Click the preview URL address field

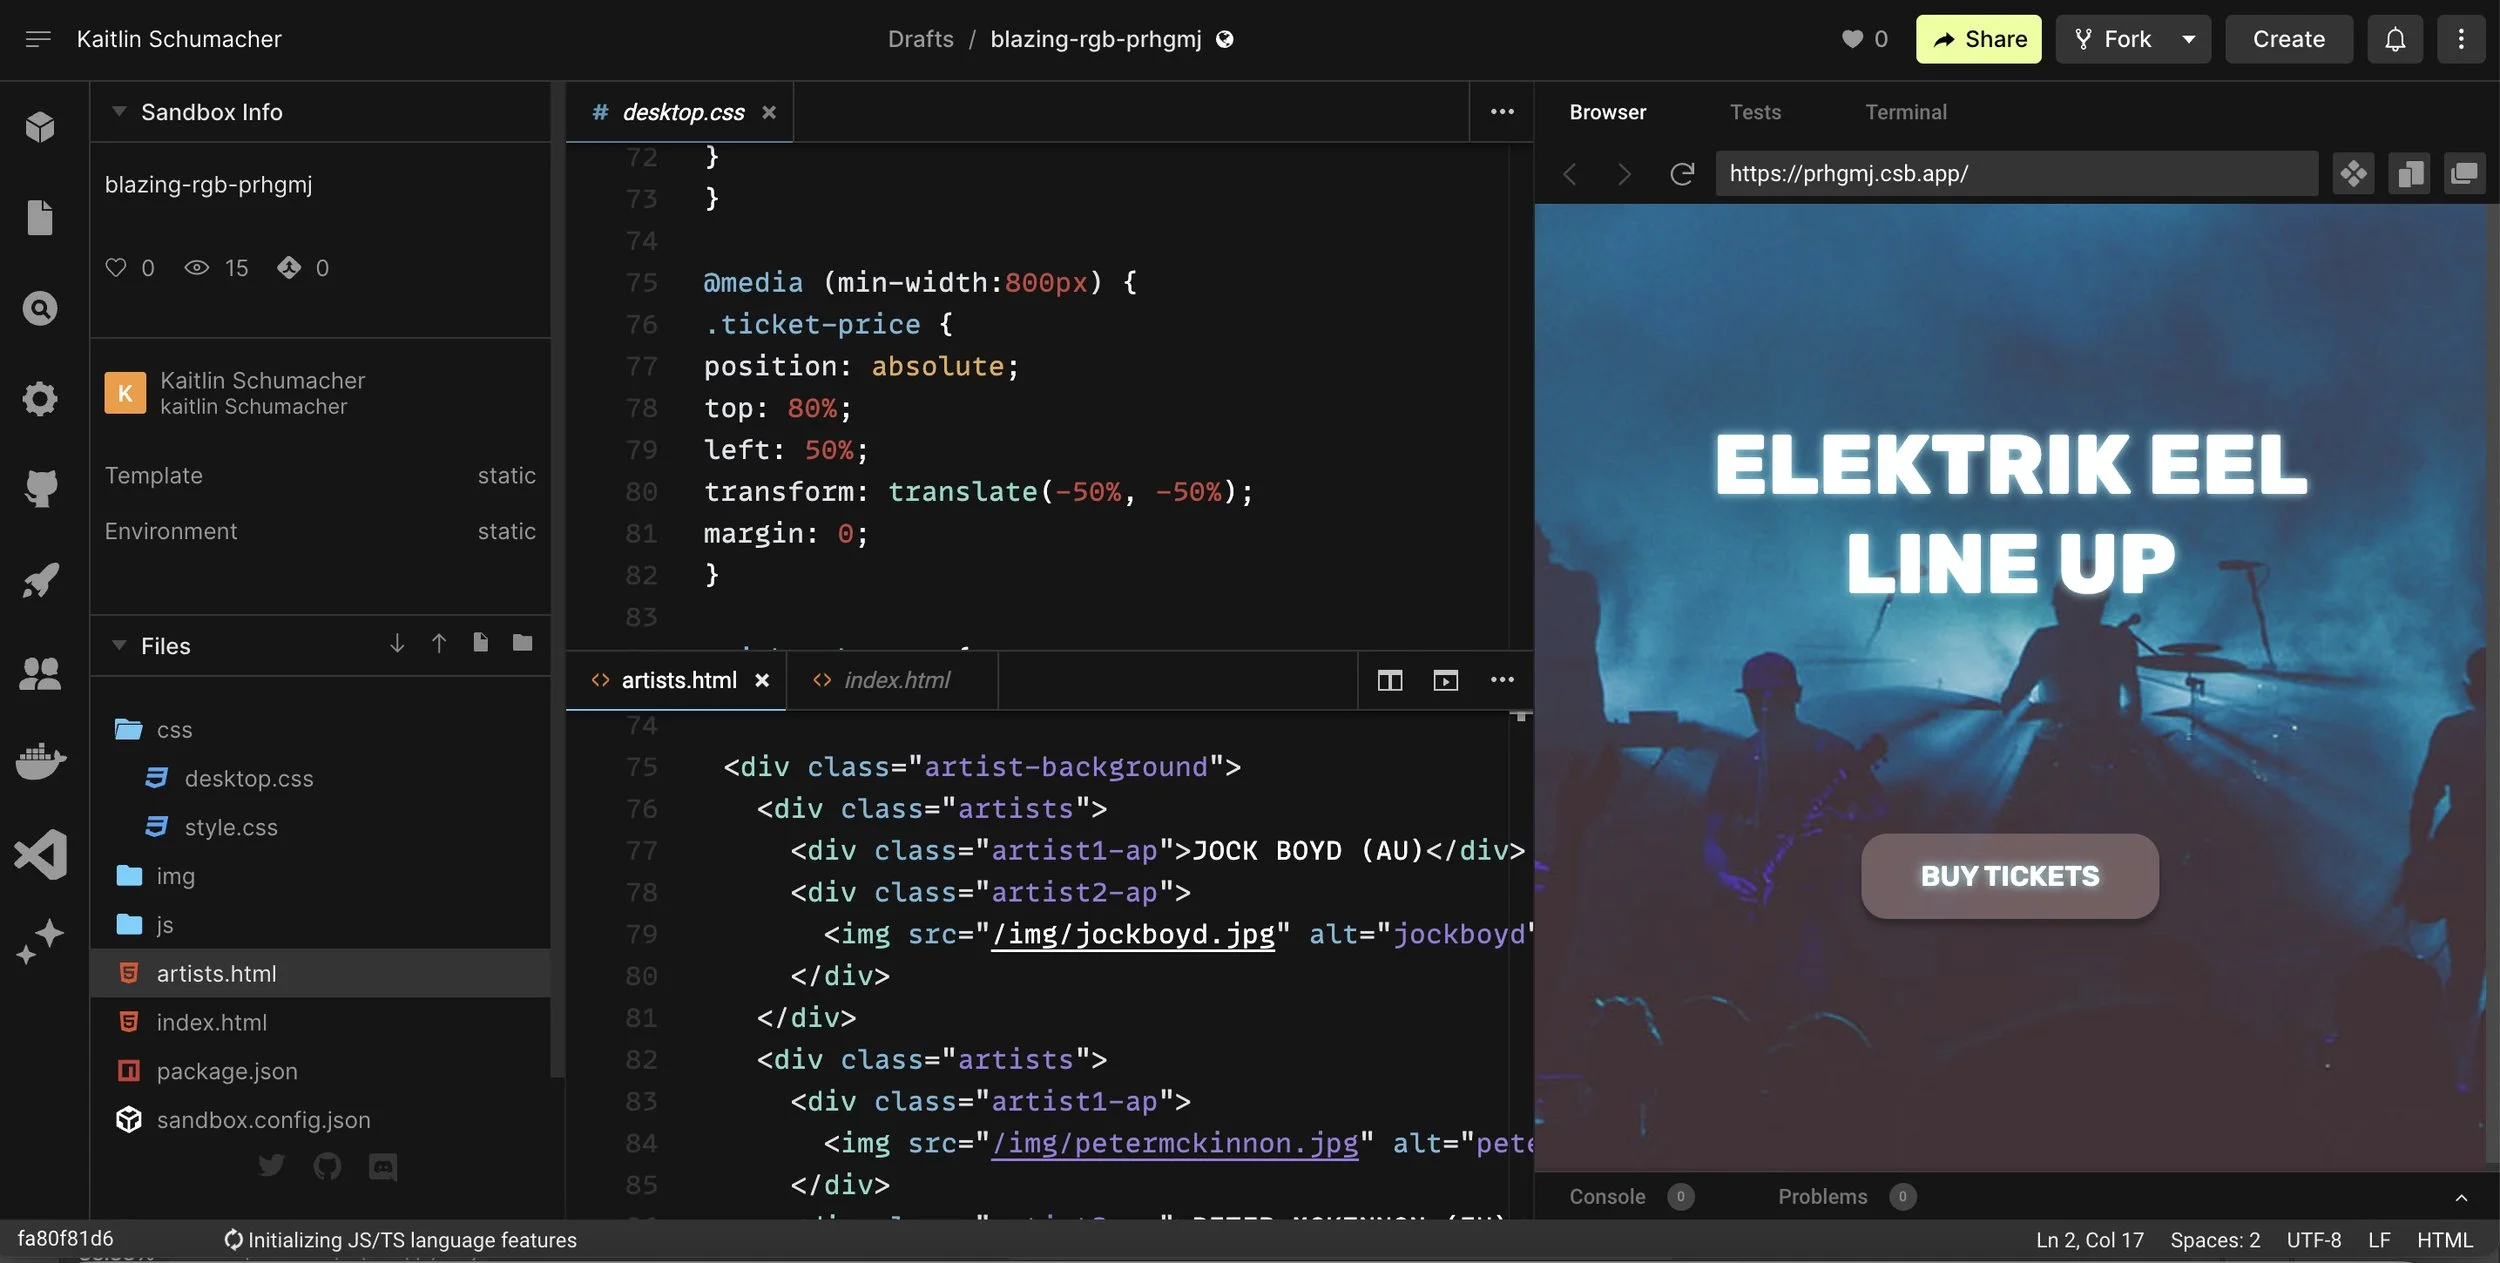pyautogui.click(x=2015, y=174)
